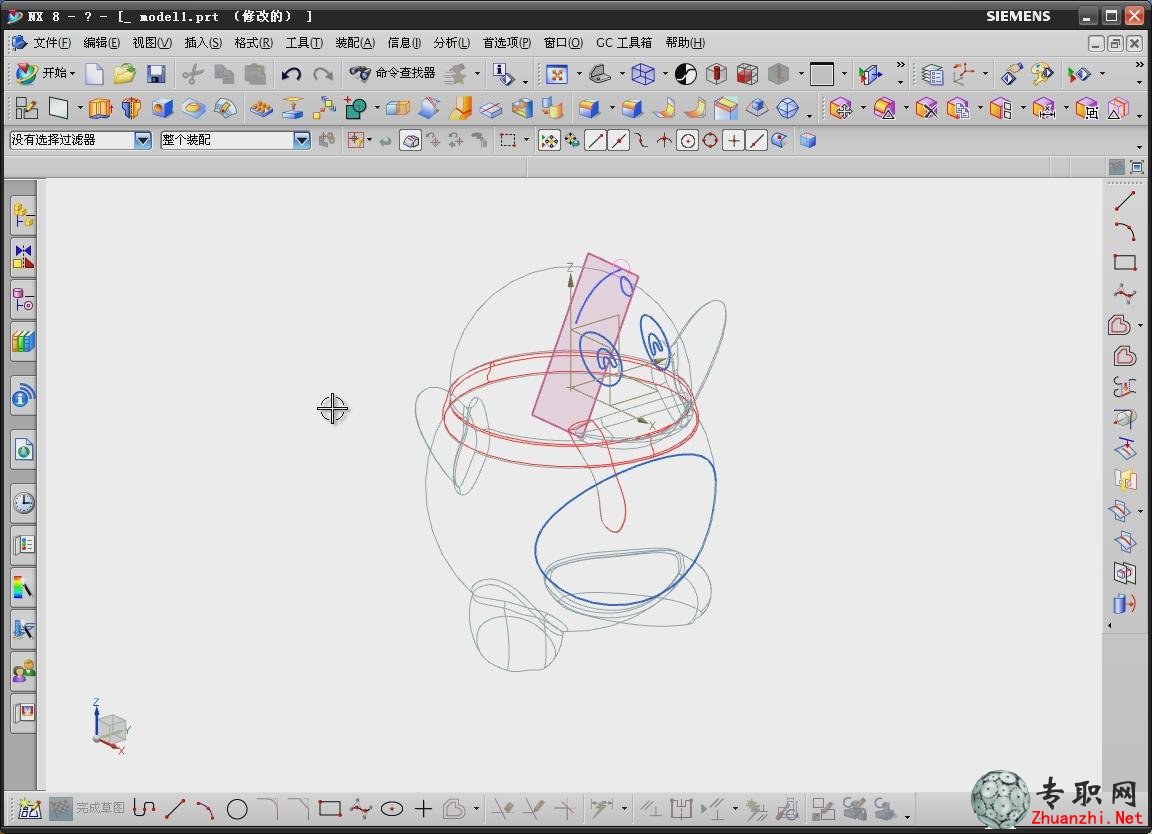
Task: Select the Arc tool in right toolbar
Action: coord(1125,231)
